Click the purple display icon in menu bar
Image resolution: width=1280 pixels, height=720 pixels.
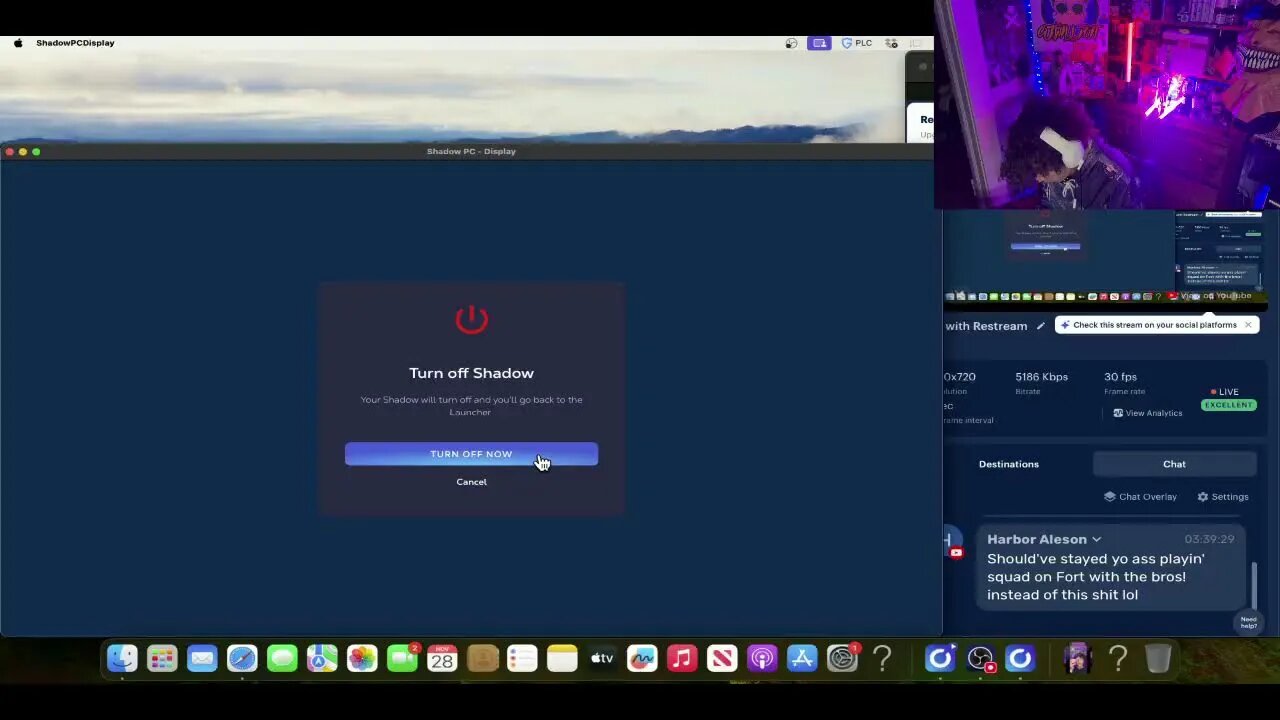point(819,43)
